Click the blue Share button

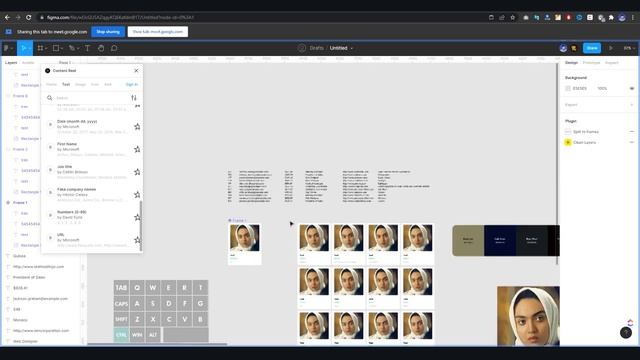[x=592, y=48]
